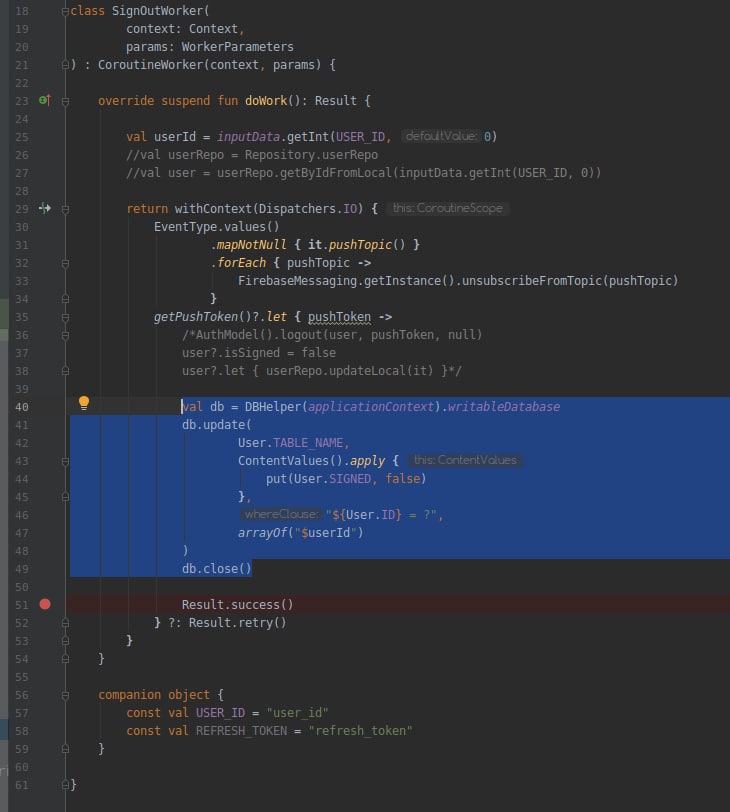730x812 pixels.
Task: Collapse the class SignOutWorker fold marker on line 18
Action: click(x=65, y=11)
